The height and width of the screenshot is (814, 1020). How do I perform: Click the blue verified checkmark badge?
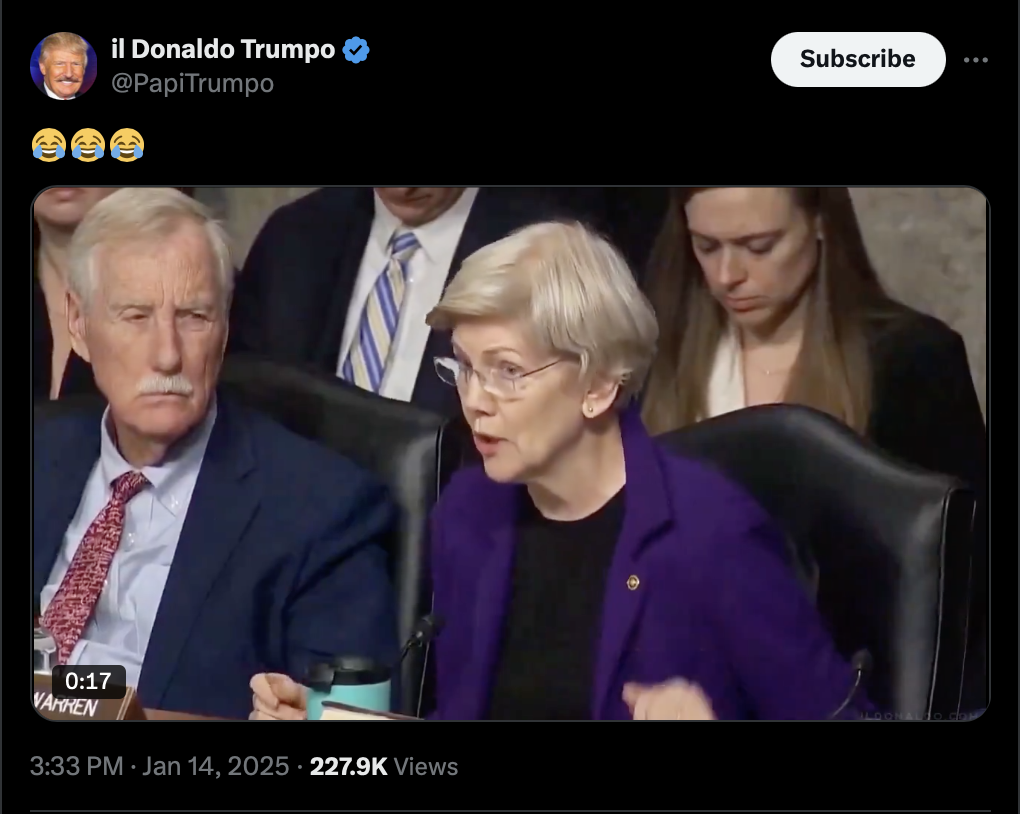click(356, 50)
